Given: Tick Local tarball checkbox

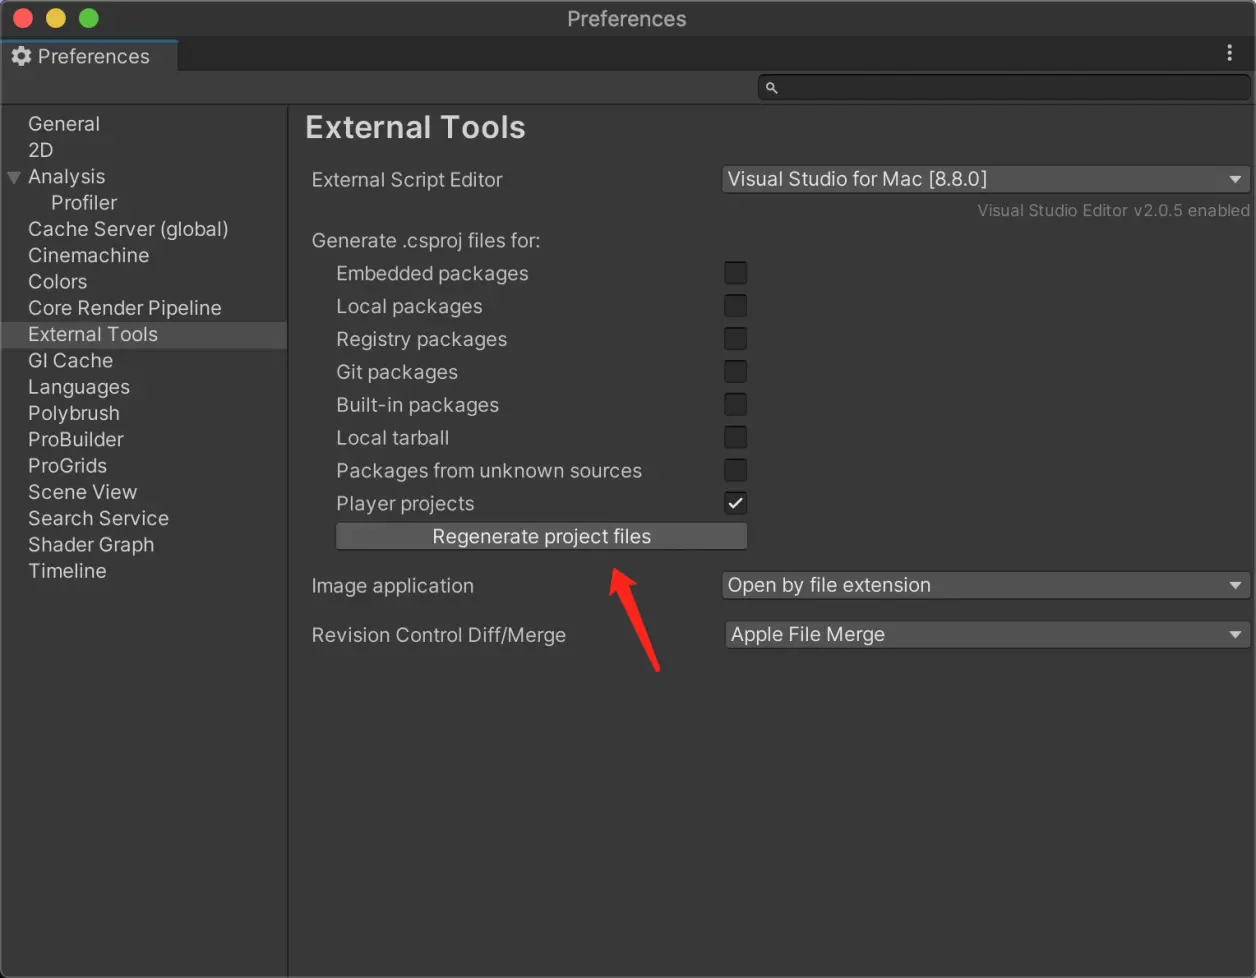Looking at the screenshot, I should (x=735, y=437).
